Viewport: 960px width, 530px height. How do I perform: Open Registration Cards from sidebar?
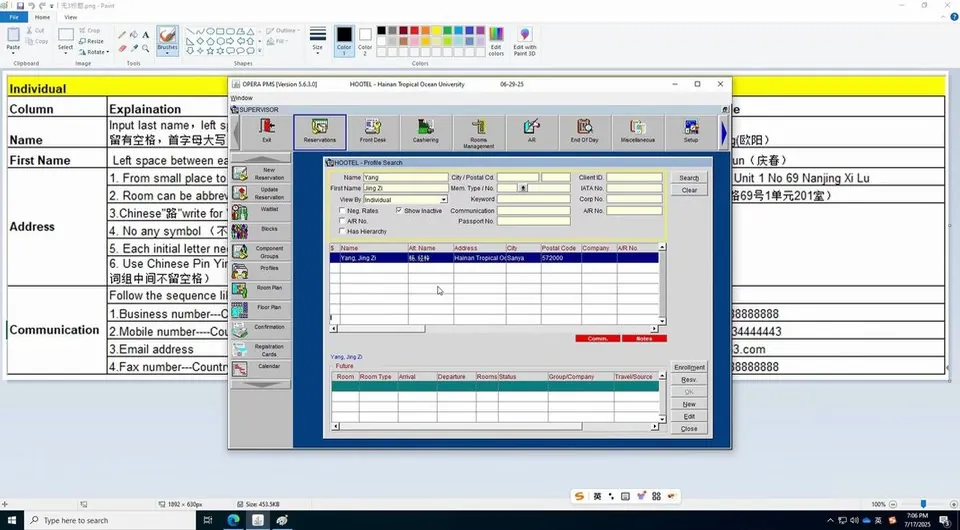pos(261,350)
